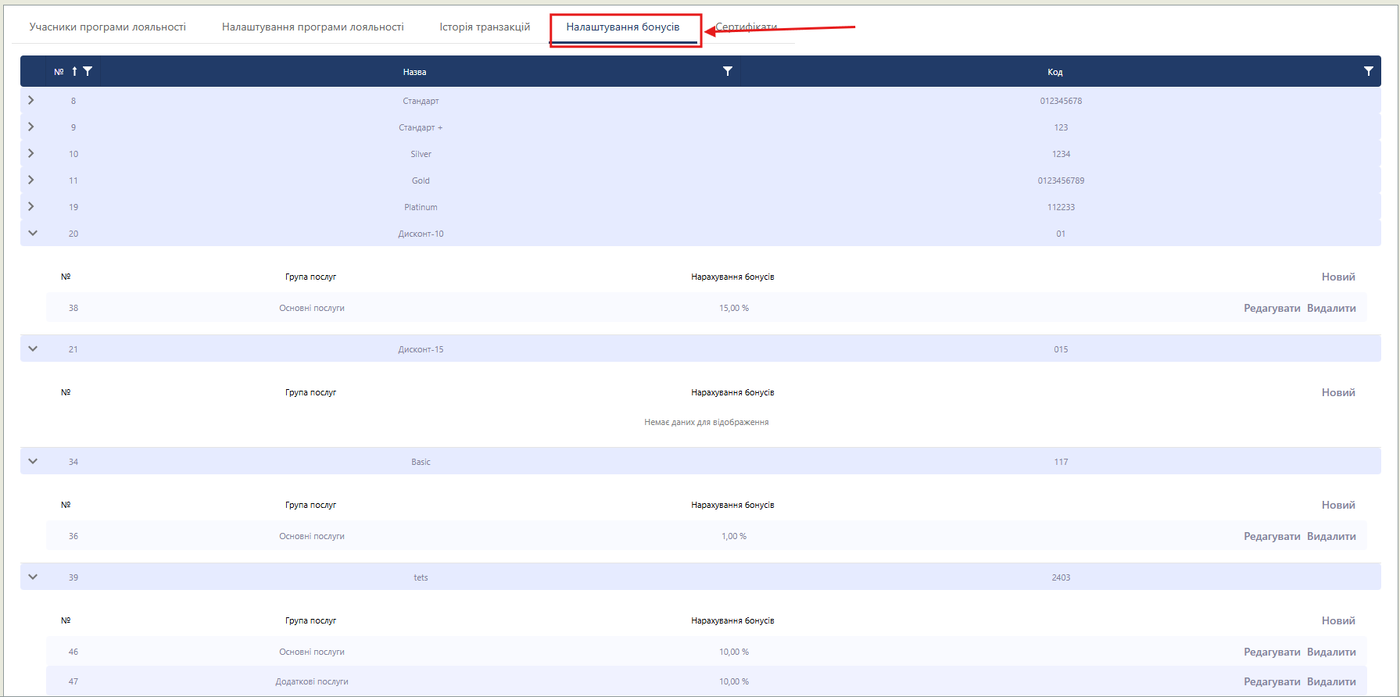Open the filter for the № column
Image resolution: width=1400 pixels, height=697 pixels.
[x=88, y=71]
